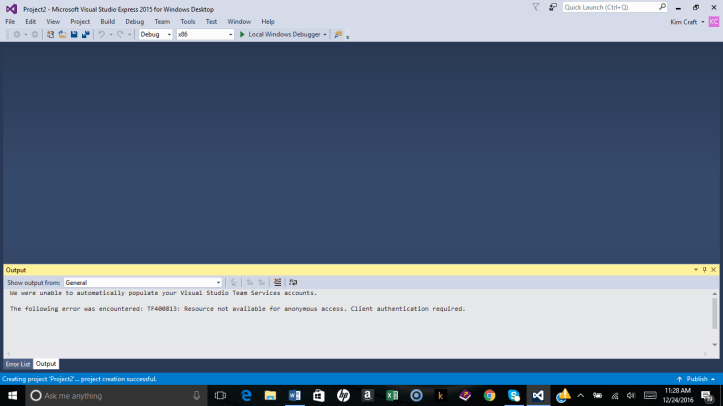
Task: Click the Navigate Backward icon
Action: coord(17,35)
